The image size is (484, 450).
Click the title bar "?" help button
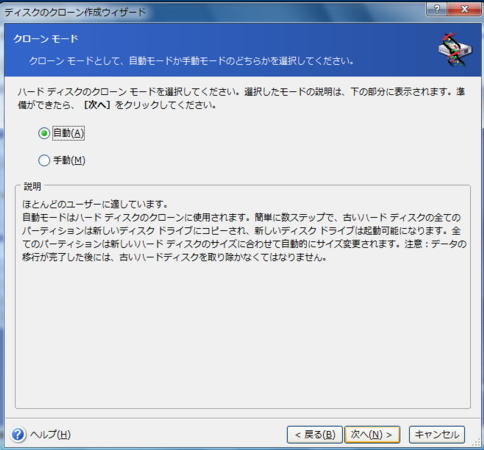(437, 9)
